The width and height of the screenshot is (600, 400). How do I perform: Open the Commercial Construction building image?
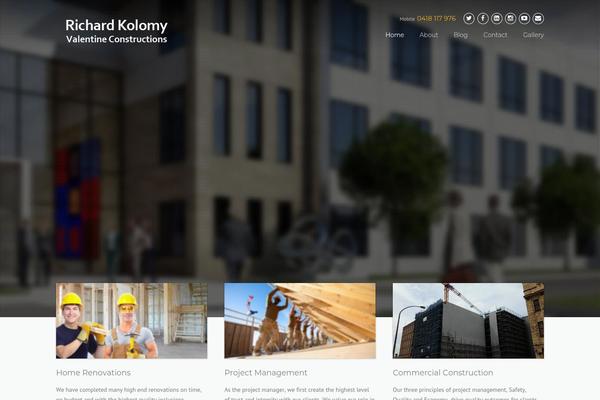point(468,321)
